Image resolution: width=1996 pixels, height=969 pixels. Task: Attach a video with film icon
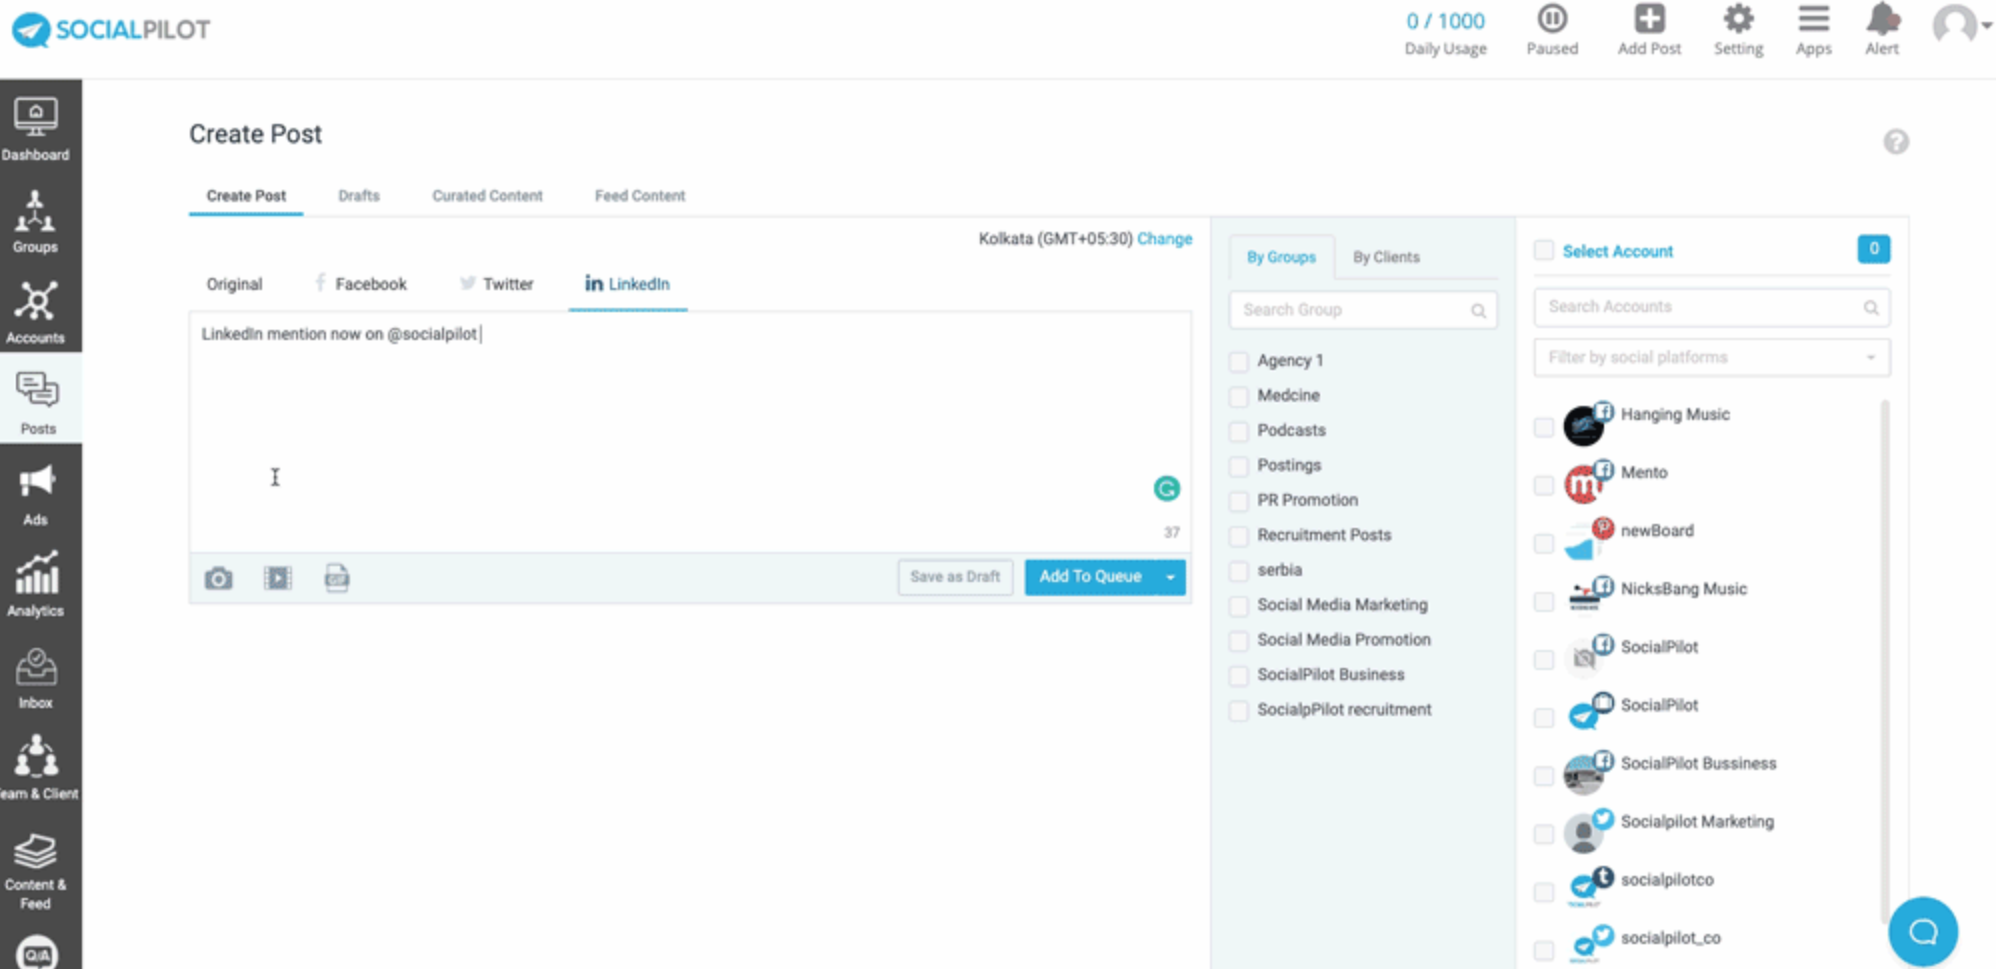coord(278,578)
